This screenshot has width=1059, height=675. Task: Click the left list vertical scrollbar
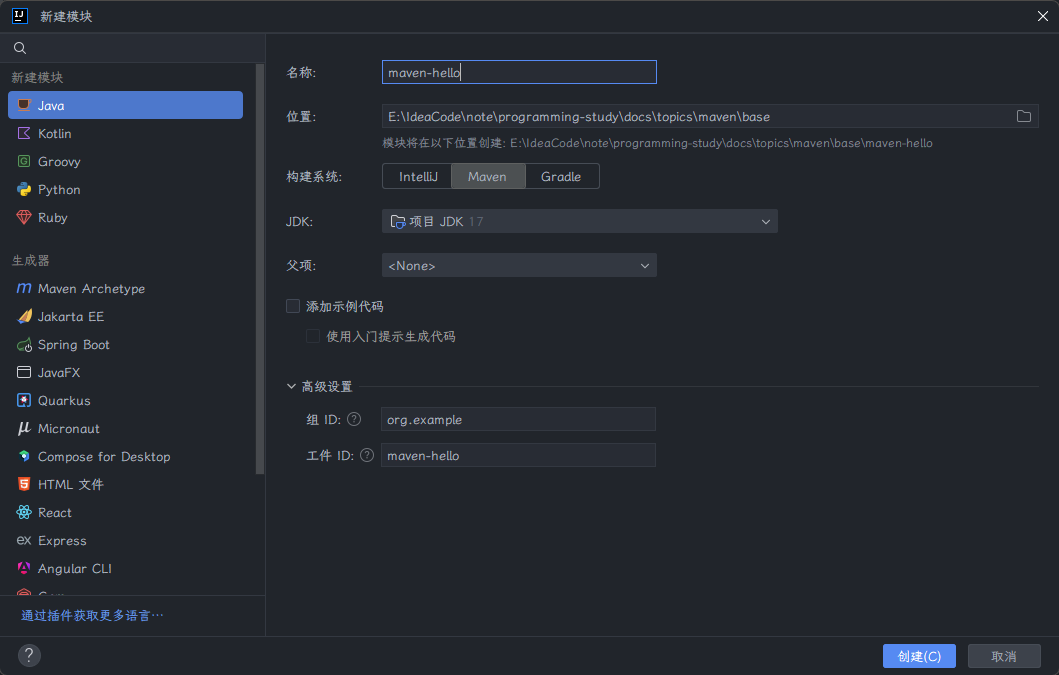pos(260,269)
